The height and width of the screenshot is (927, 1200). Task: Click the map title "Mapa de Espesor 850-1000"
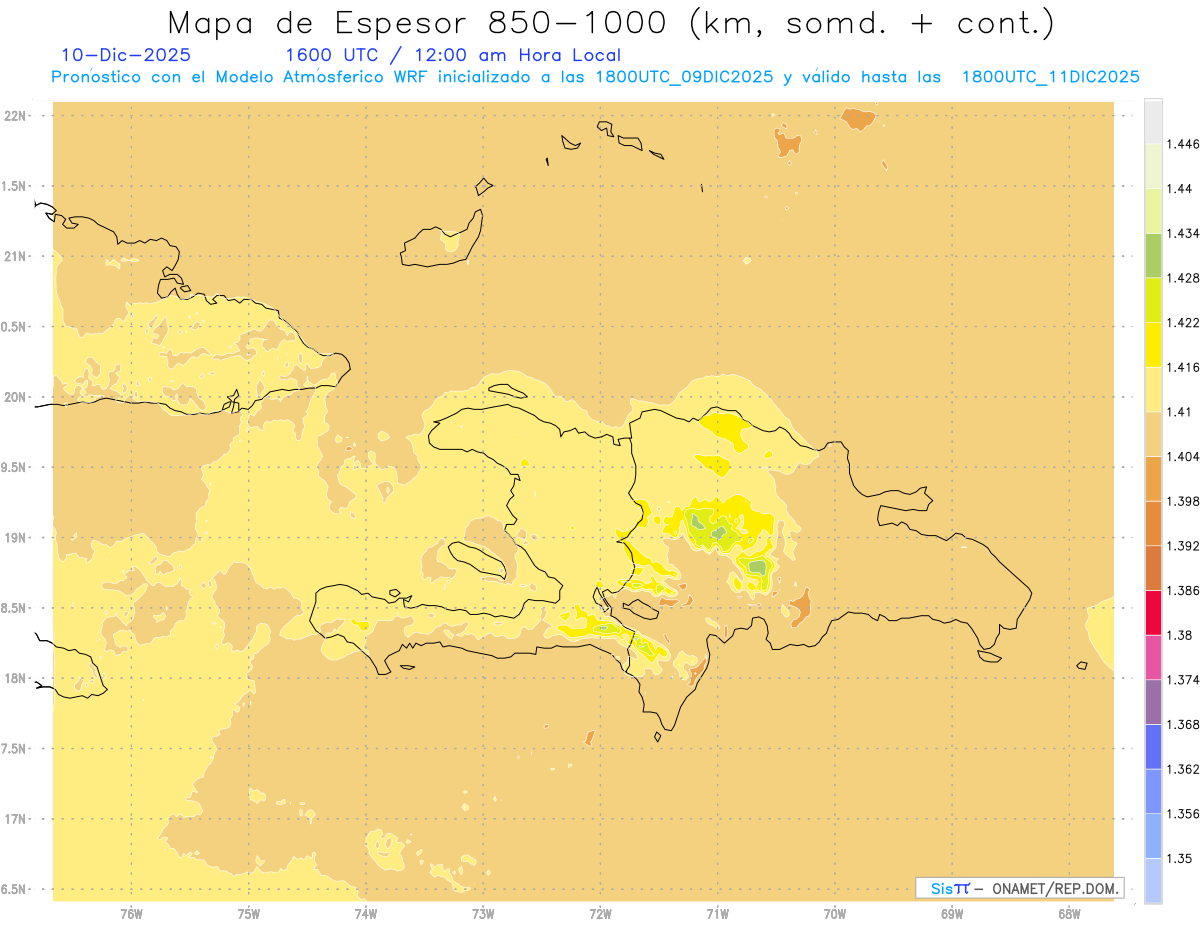click(x=420, y=23)
